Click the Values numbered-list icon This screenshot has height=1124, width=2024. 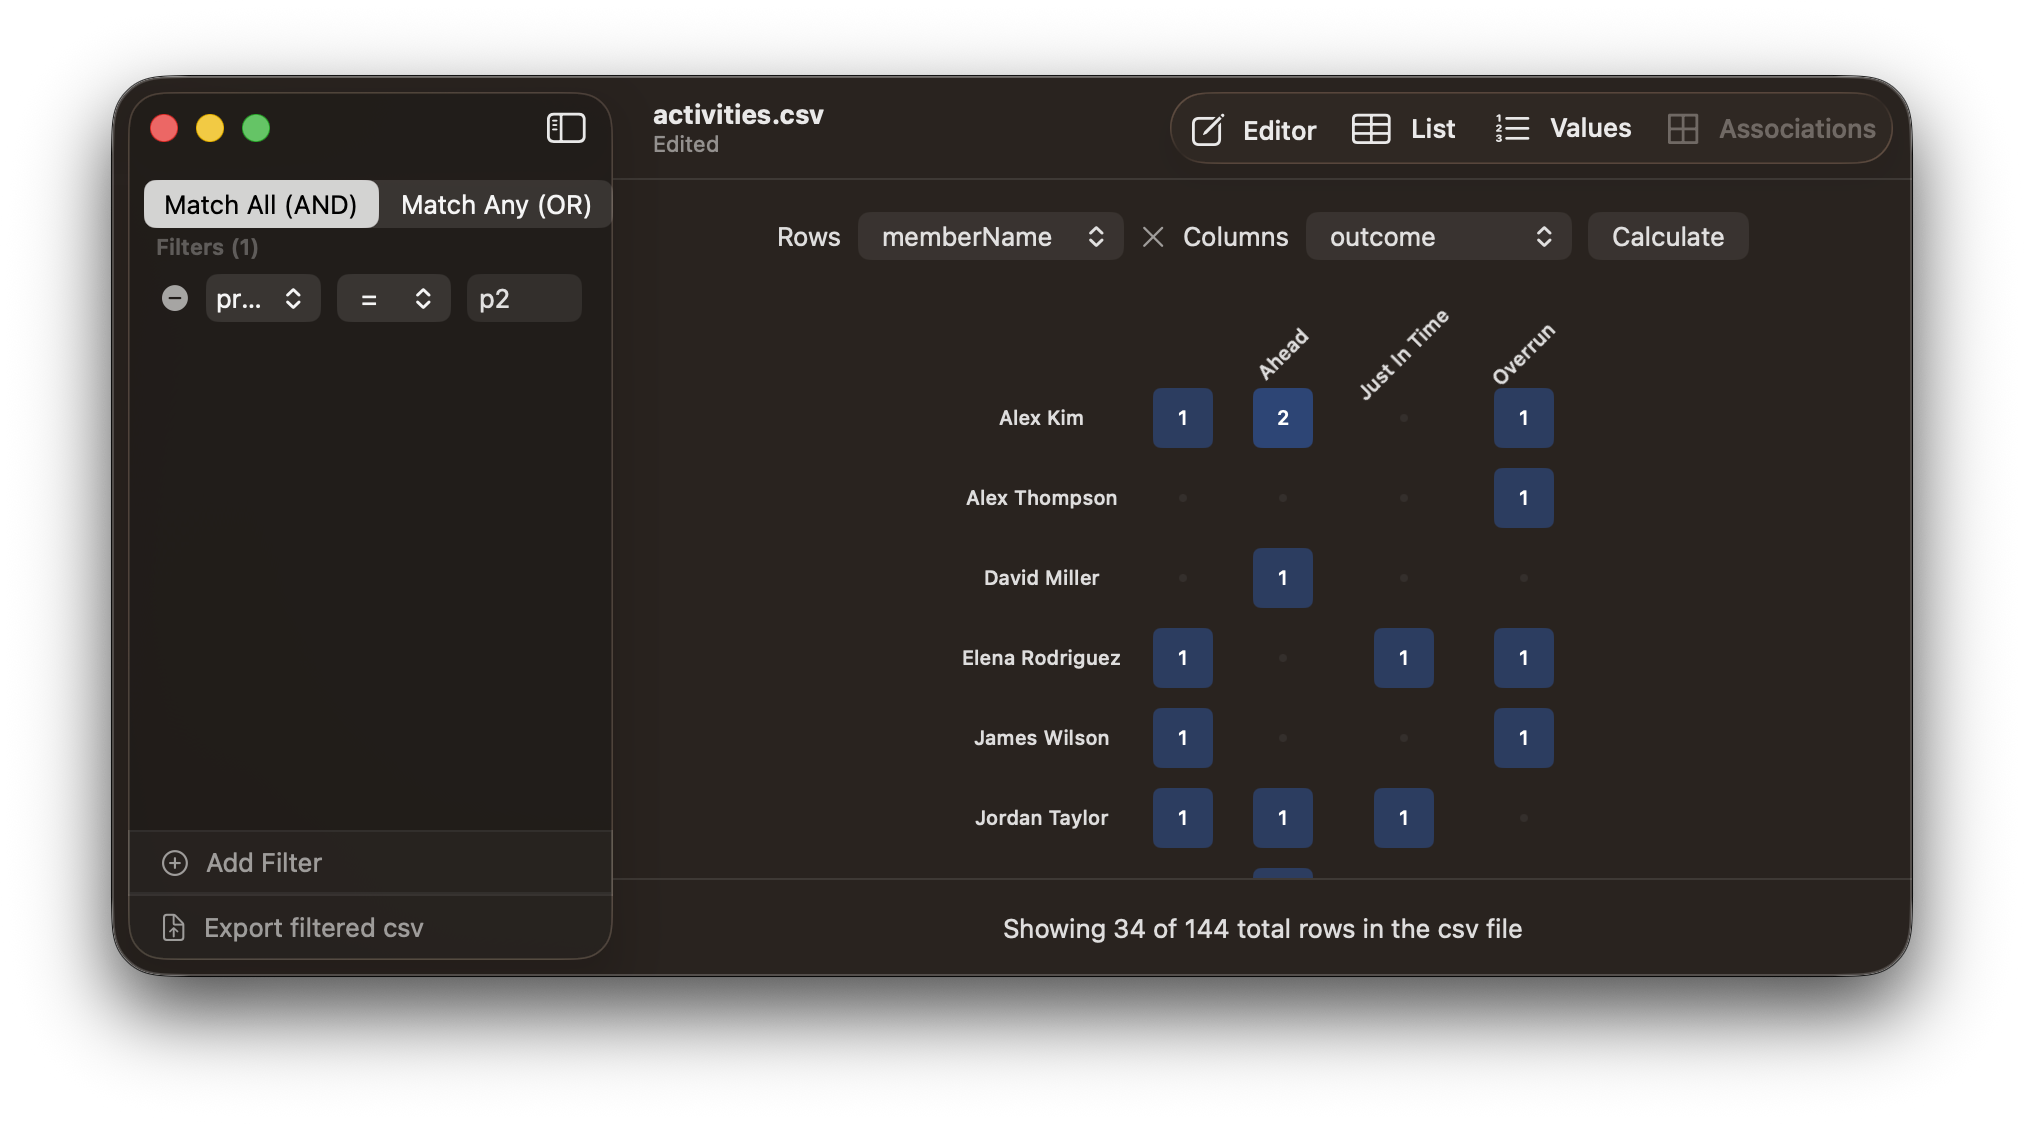(1512, 129)
